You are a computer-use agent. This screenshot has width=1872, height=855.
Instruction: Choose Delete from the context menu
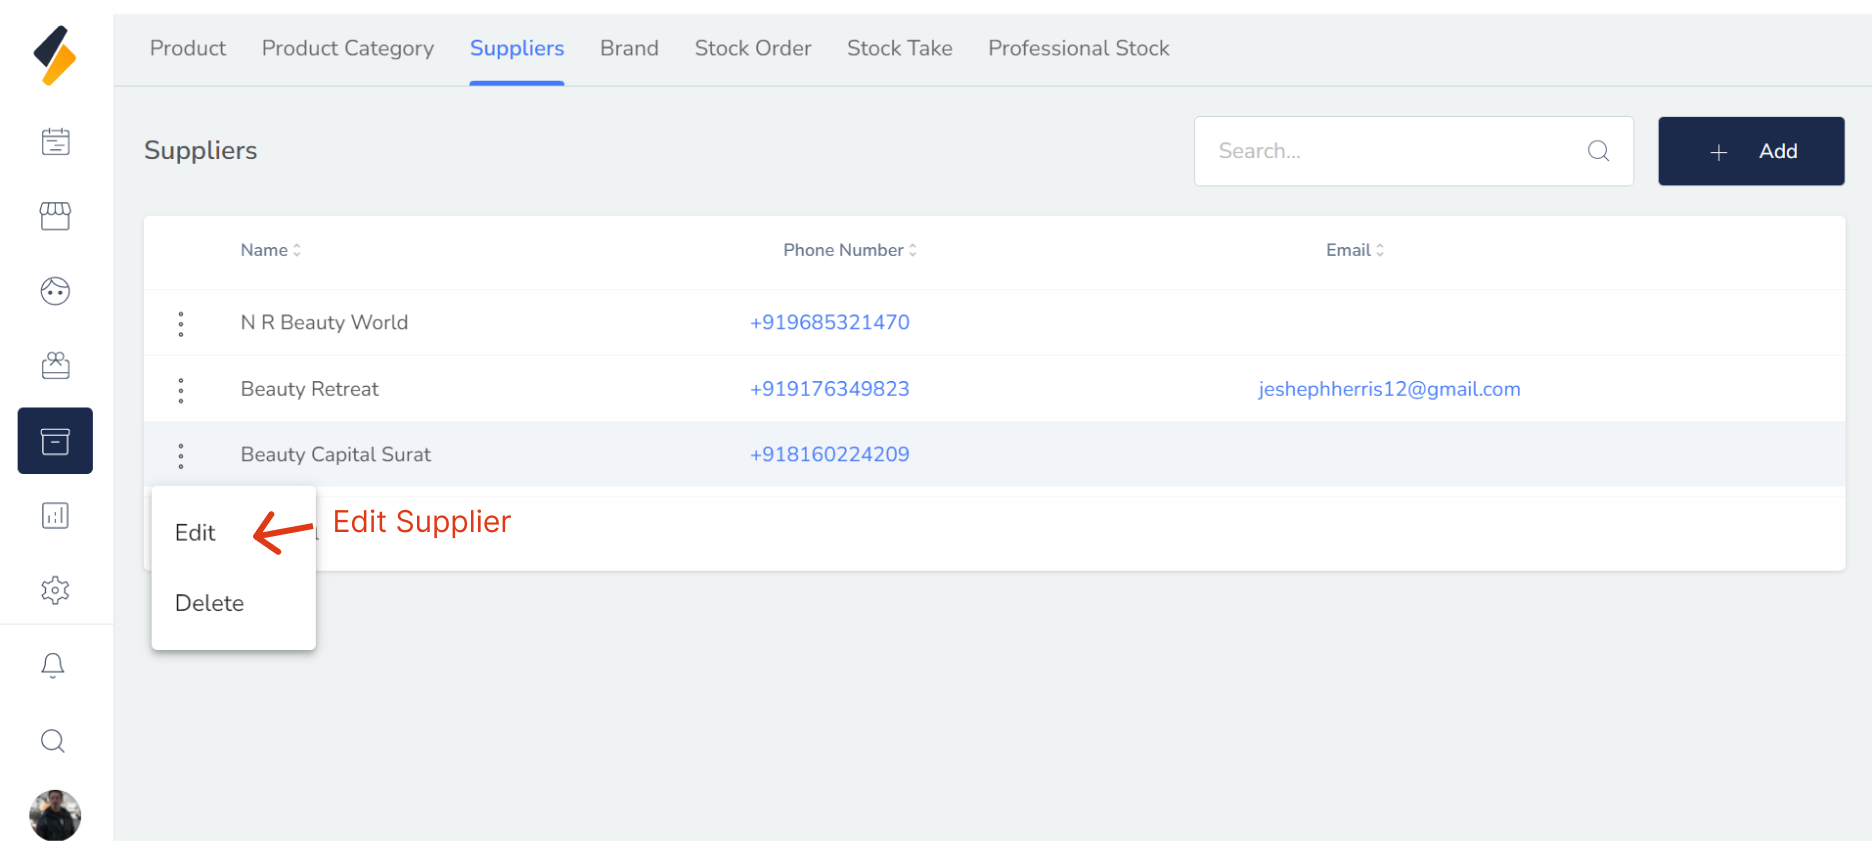pos(209,603)
